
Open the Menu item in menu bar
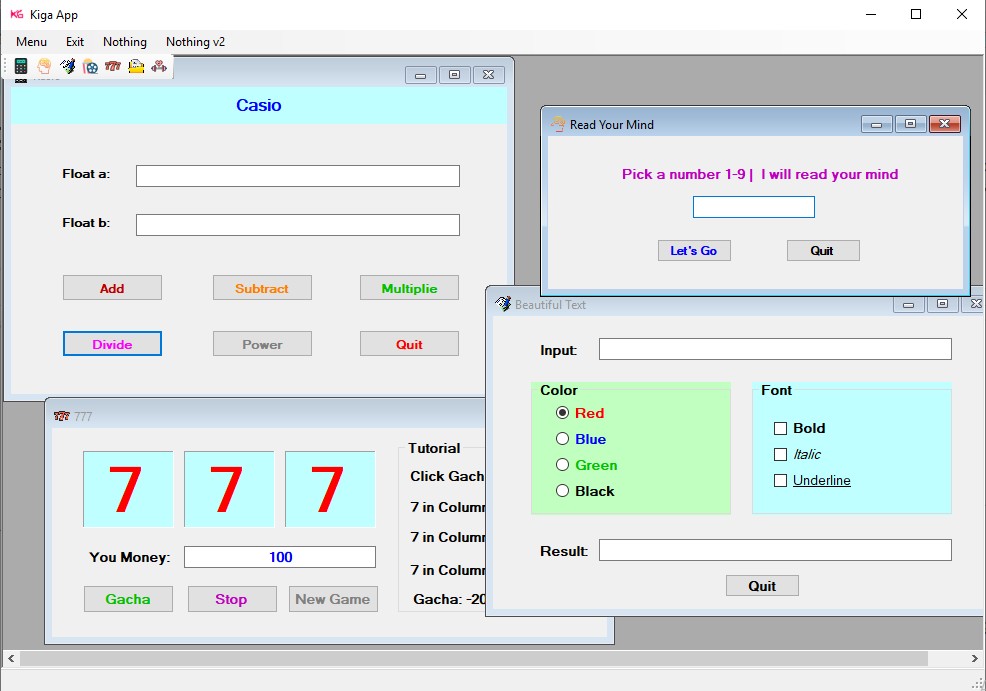(x=31, y=42)
